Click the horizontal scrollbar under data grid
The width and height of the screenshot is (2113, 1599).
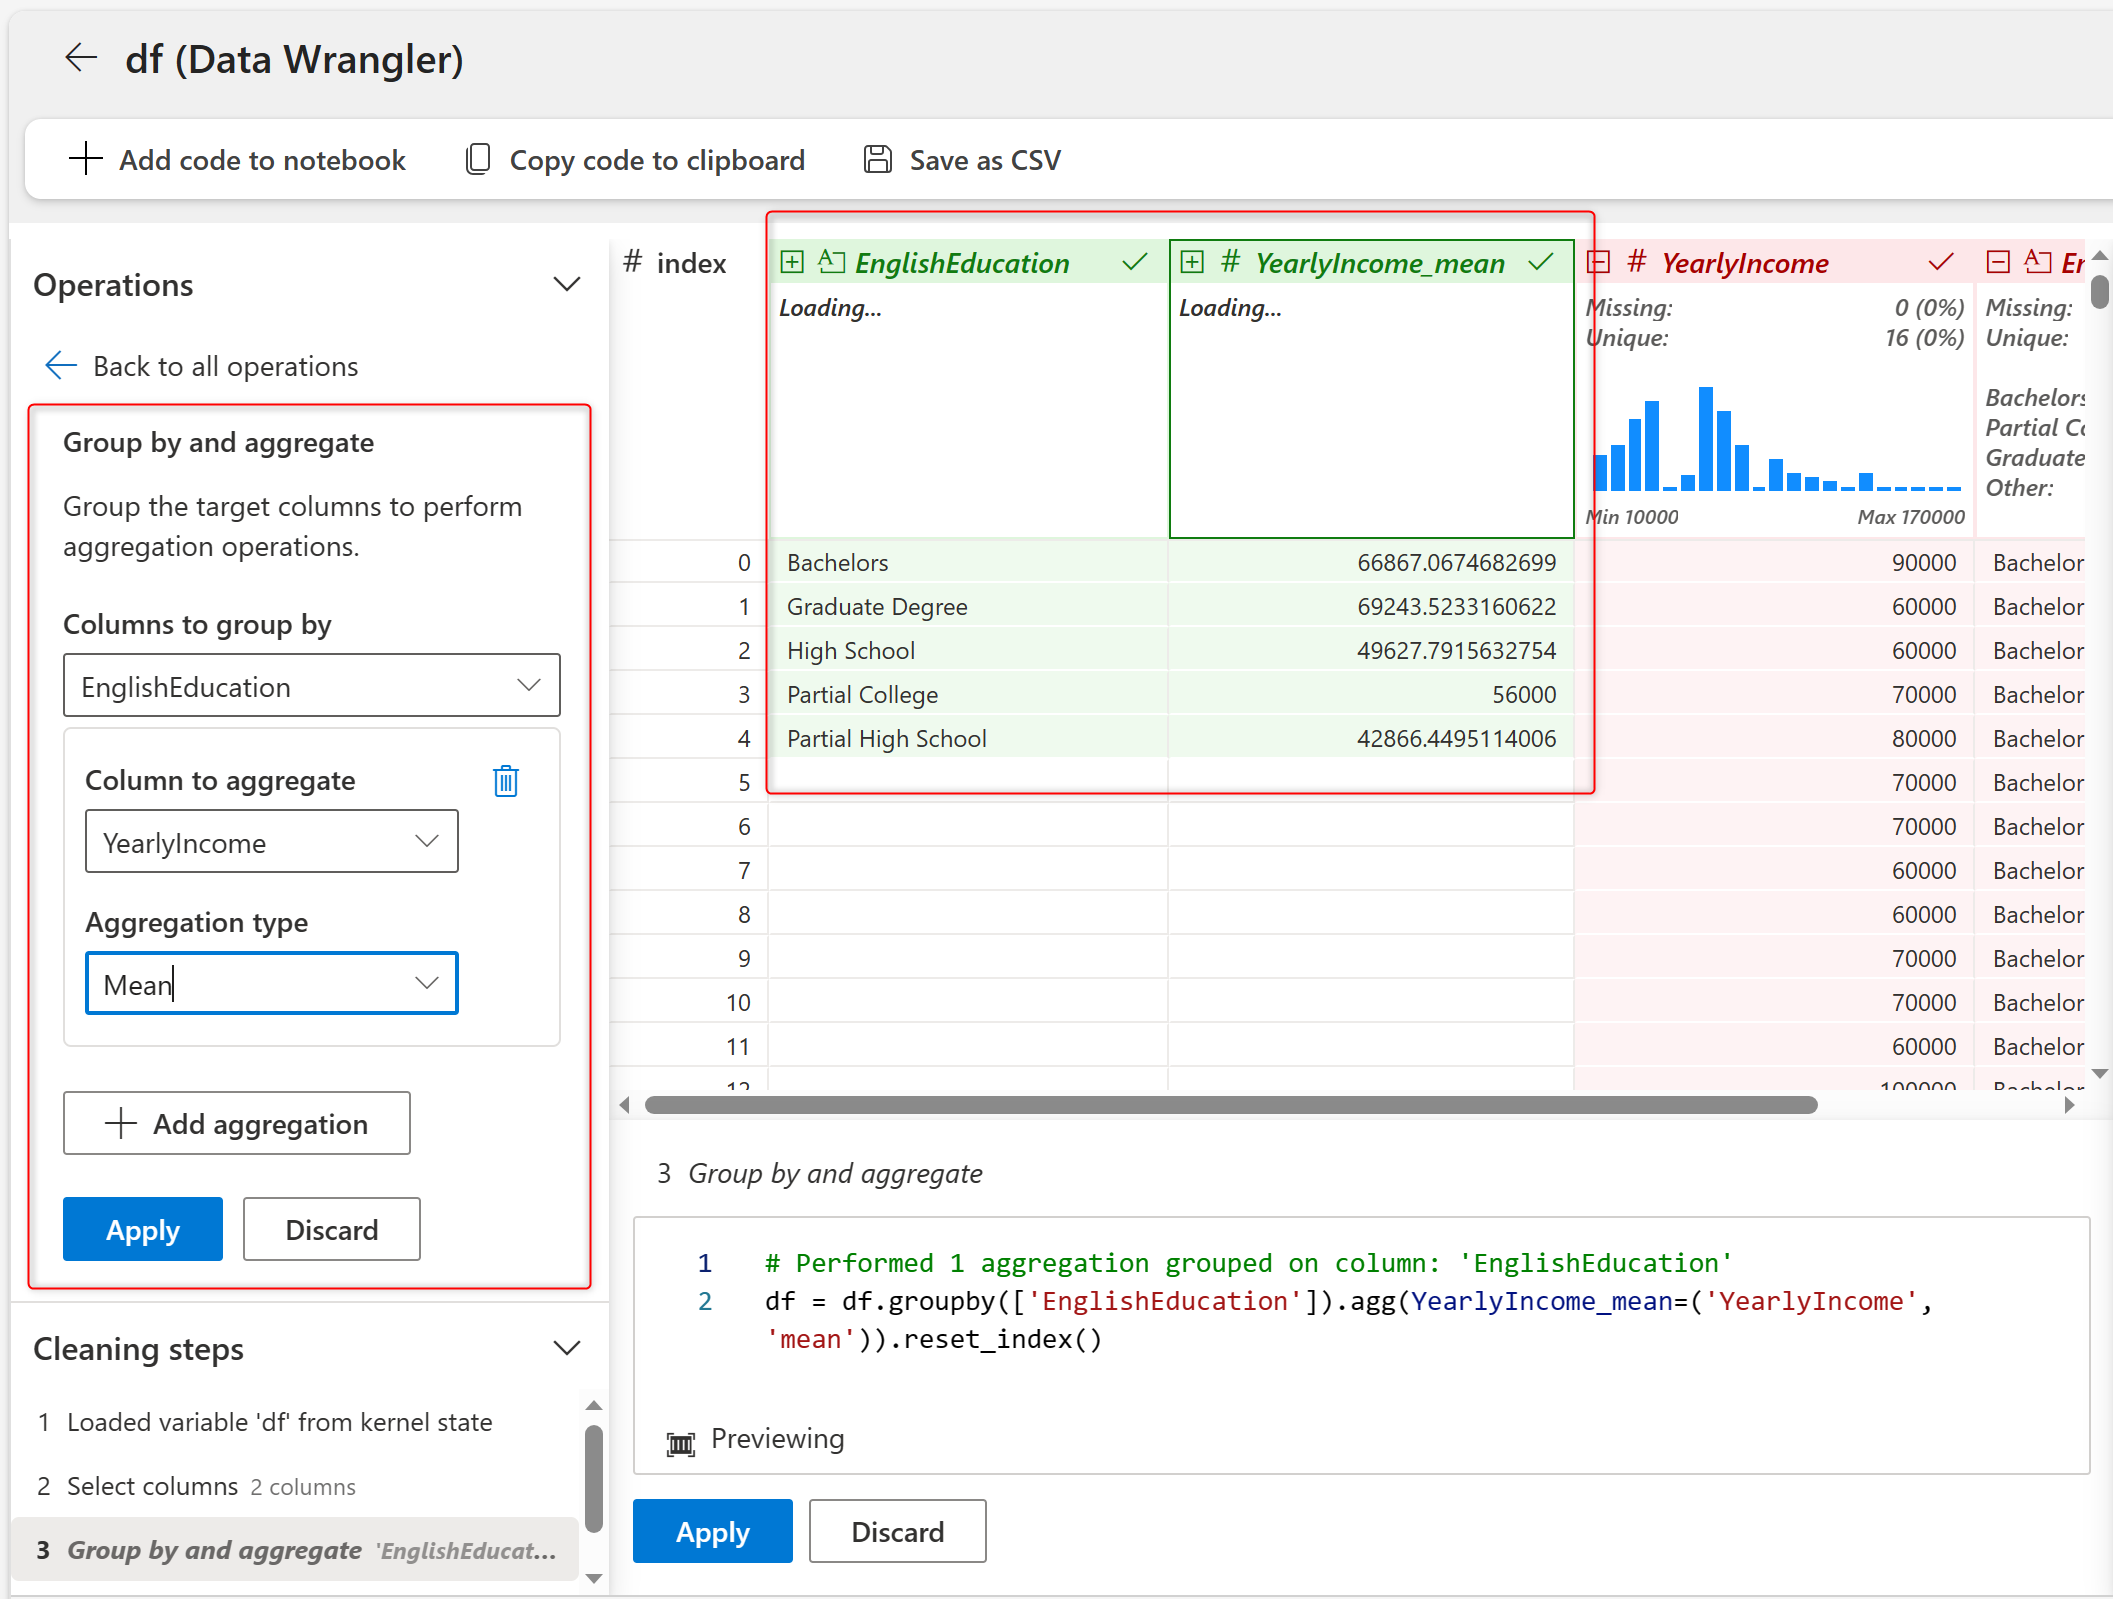[1230, 1105]
